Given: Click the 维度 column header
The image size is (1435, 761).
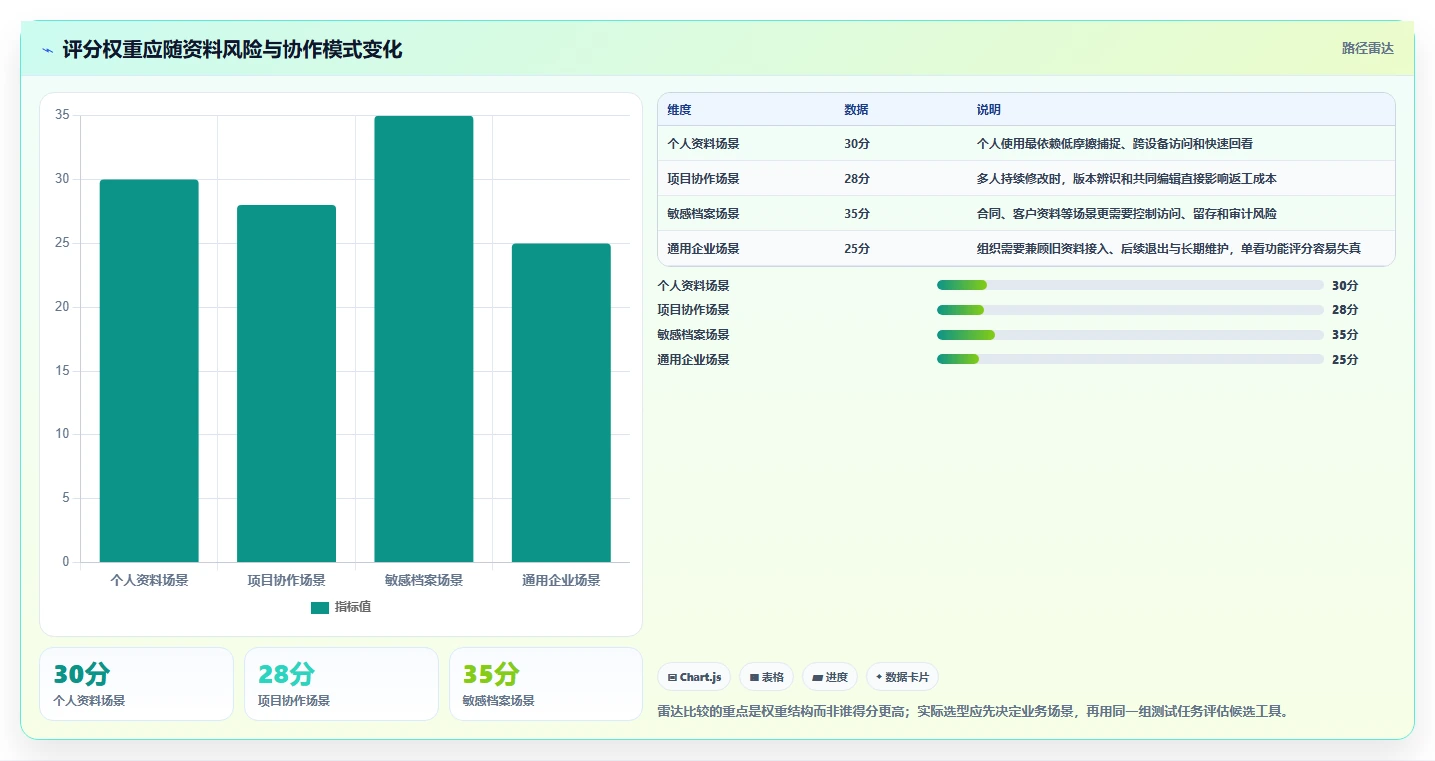Looking at the screenshot, I should [x=680, y=110].
